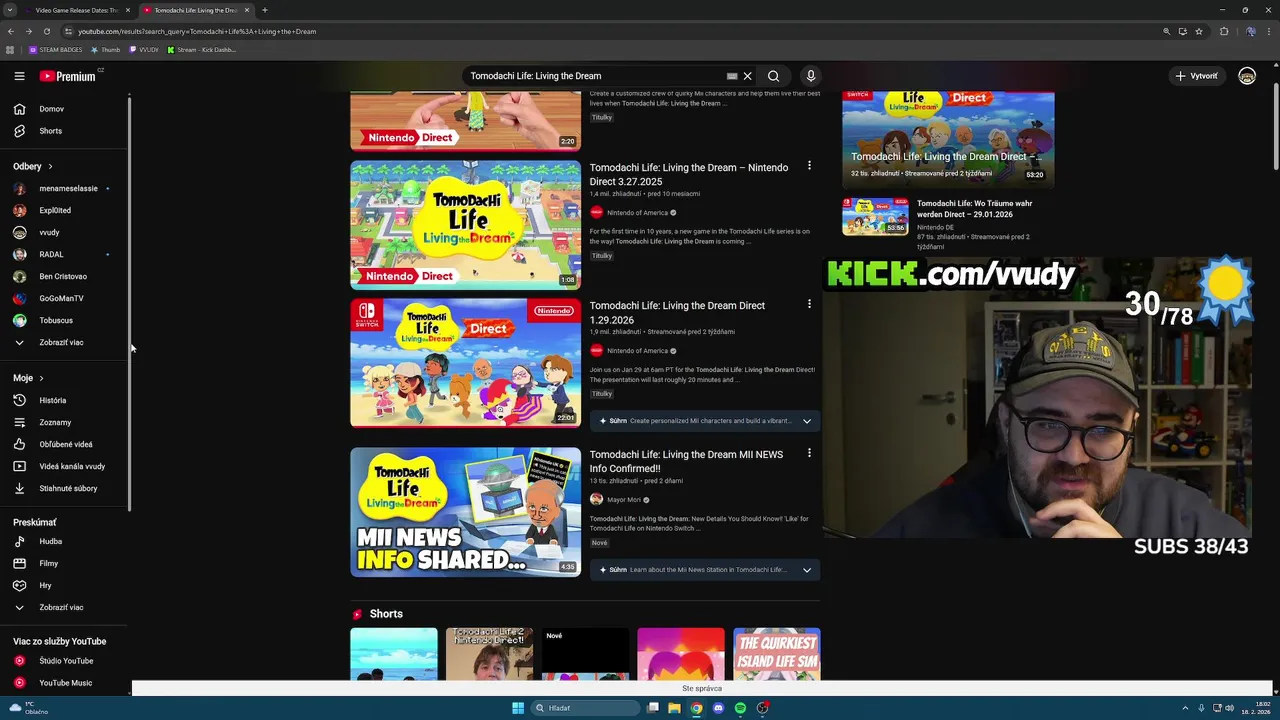The image size is (1280, 720).
Task: Open Mayor Mori channel link
Action: pos(624,500)
